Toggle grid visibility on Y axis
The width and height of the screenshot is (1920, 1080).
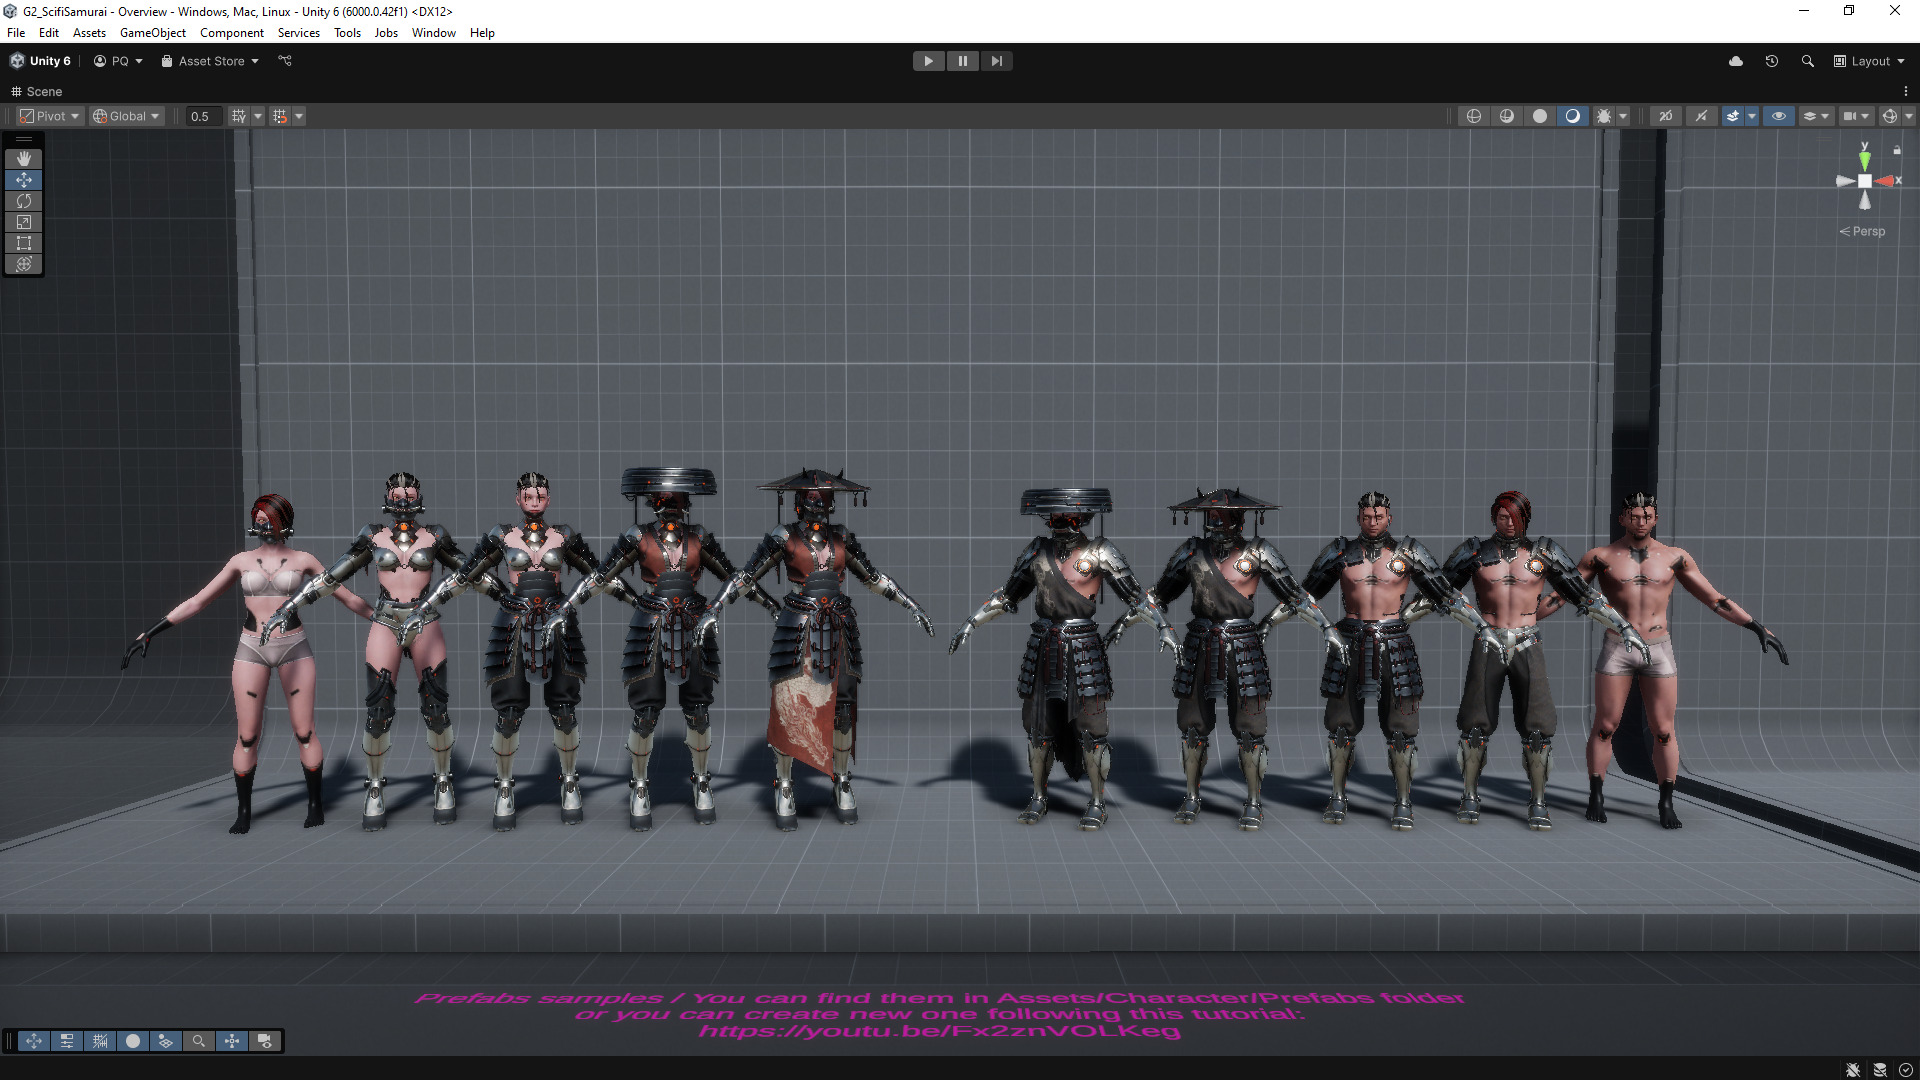239,116
